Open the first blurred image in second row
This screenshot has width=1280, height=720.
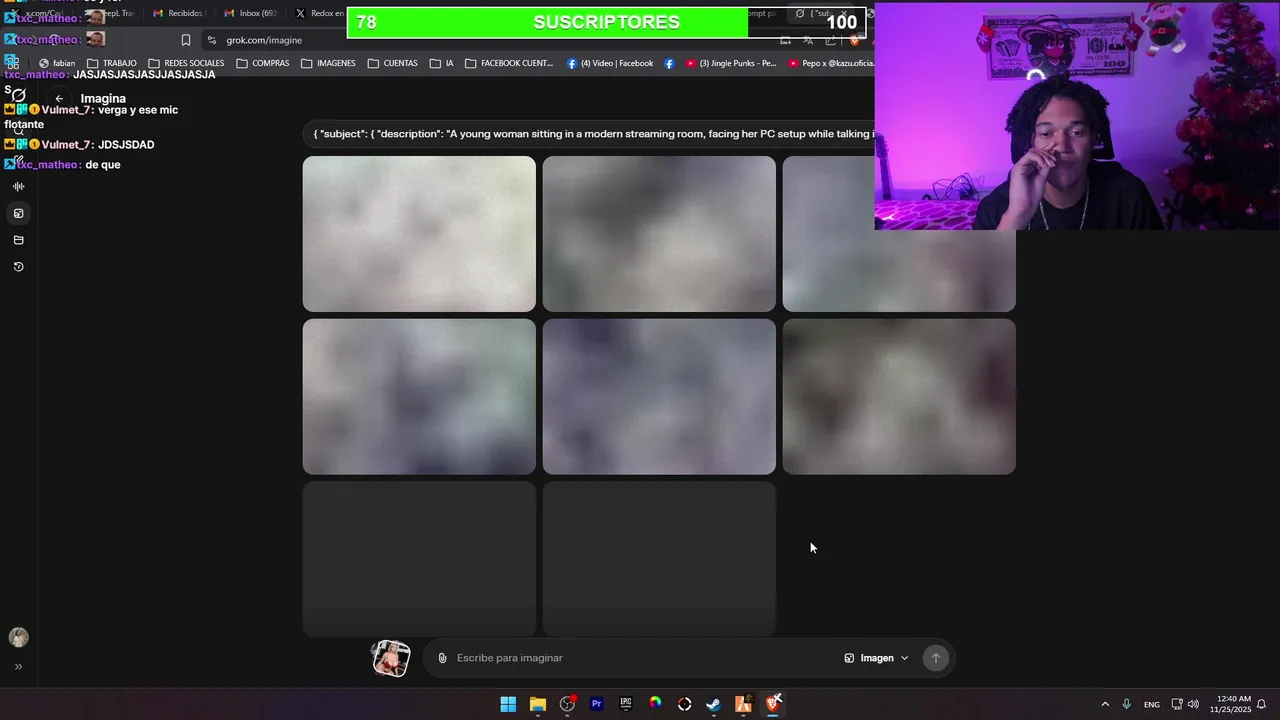[419, 397]
